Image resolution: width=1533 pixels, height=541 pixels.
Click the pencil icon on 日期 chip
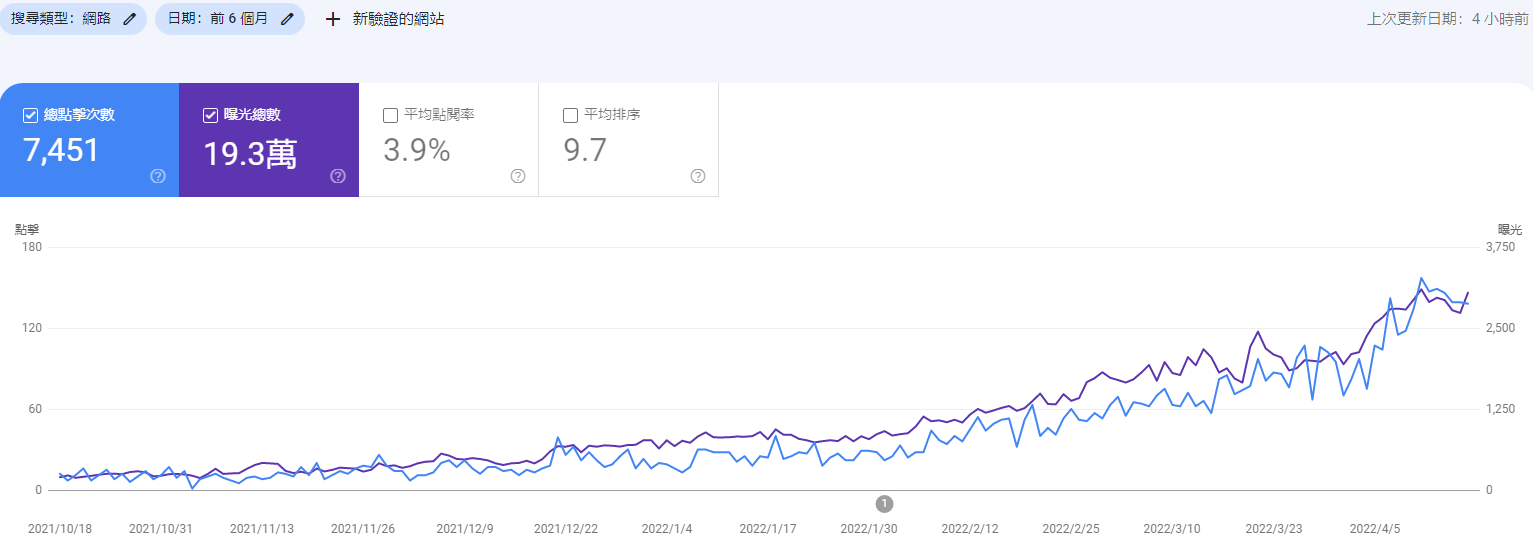pos(287,19)
